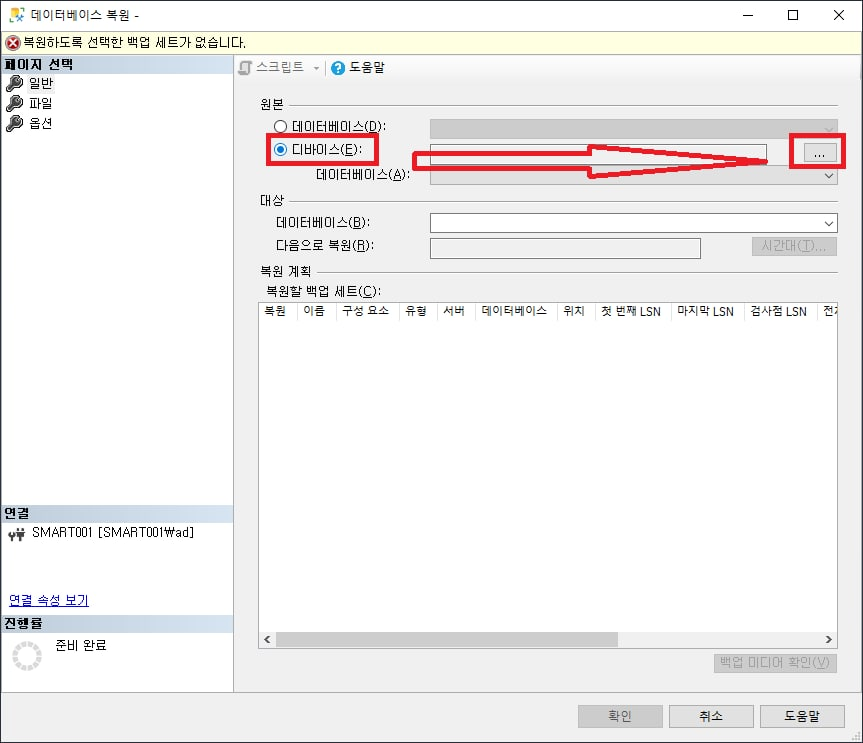Click the scroll right arrow of backup sets
This screenshot has width=863, height=743.
pos(828,640)
